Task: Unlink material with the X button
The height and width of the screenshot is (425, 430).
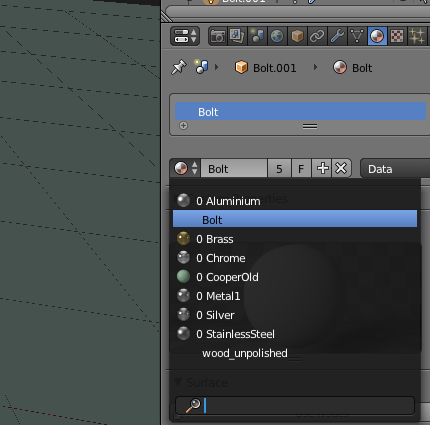Action: [x=341, y=169]
